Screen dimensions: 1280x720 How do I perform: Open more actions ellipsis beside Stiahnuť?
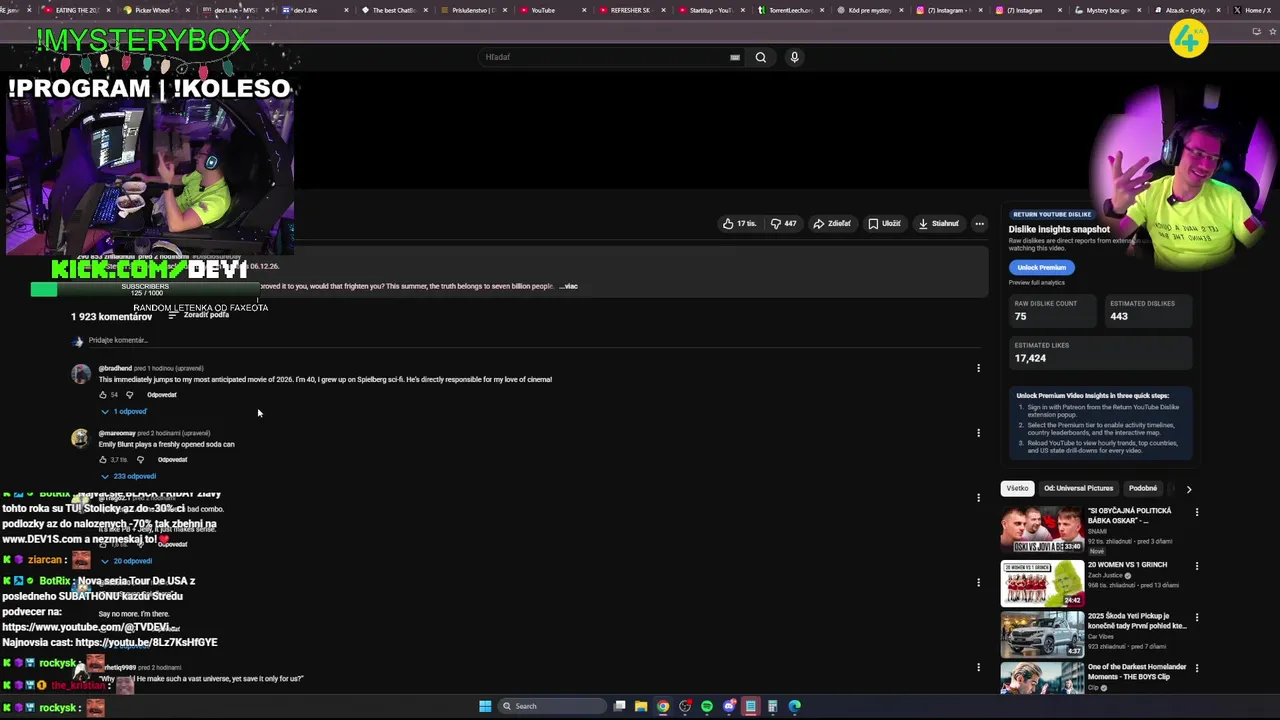[980, 224]
